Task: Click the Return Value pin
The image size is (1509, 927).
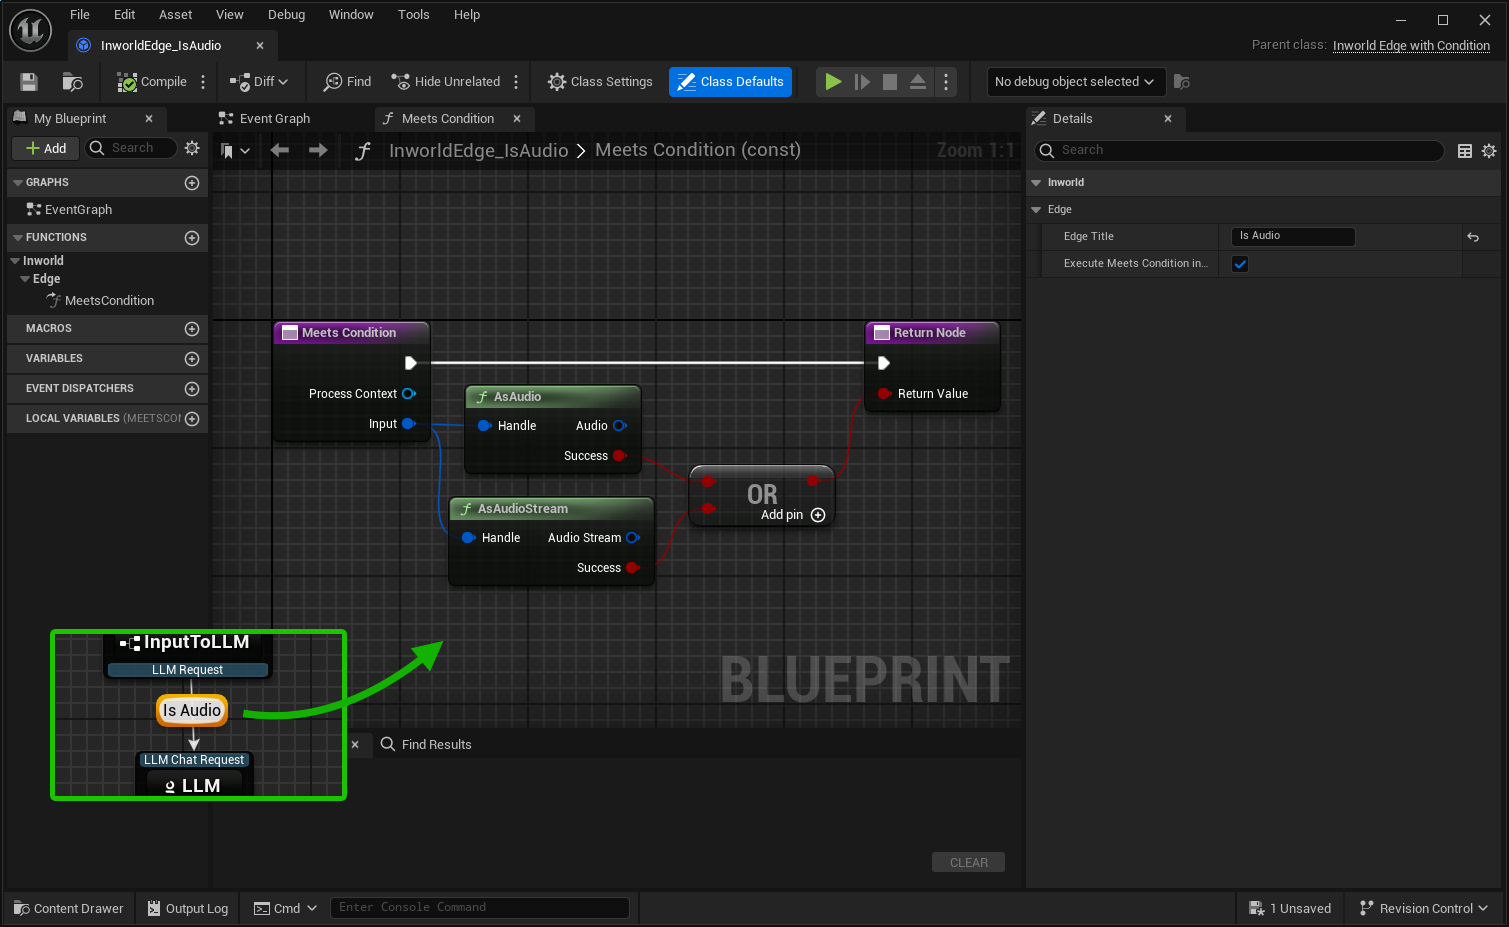Action: [x=884, y=394]
